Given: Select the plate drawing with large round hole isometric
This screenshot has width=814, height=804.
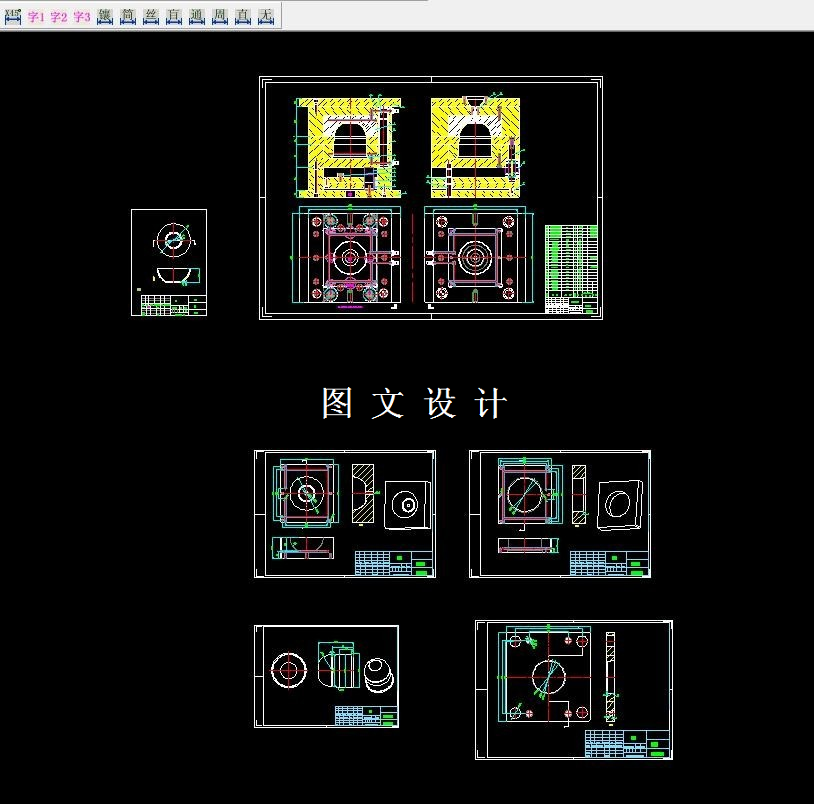Looking at the screenshot, I should 560,513.
